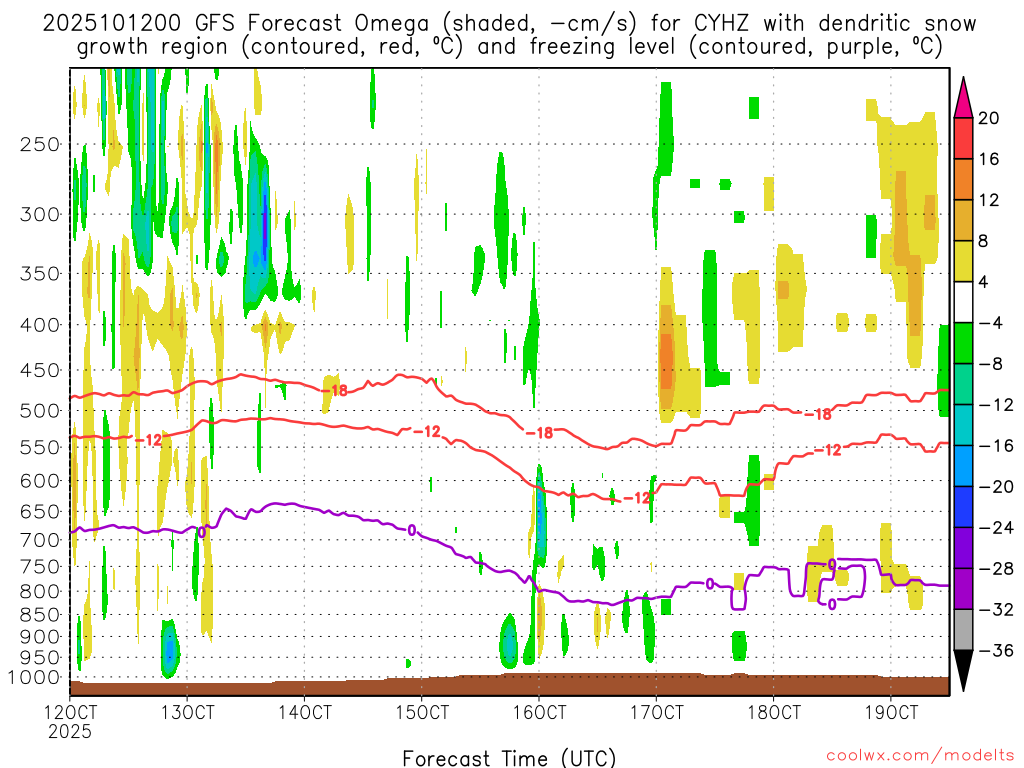The width and height of the screenshot is (1024, 768).
Task: Click the purple 0 freezing label near 130CT
Action: (202, 532)
